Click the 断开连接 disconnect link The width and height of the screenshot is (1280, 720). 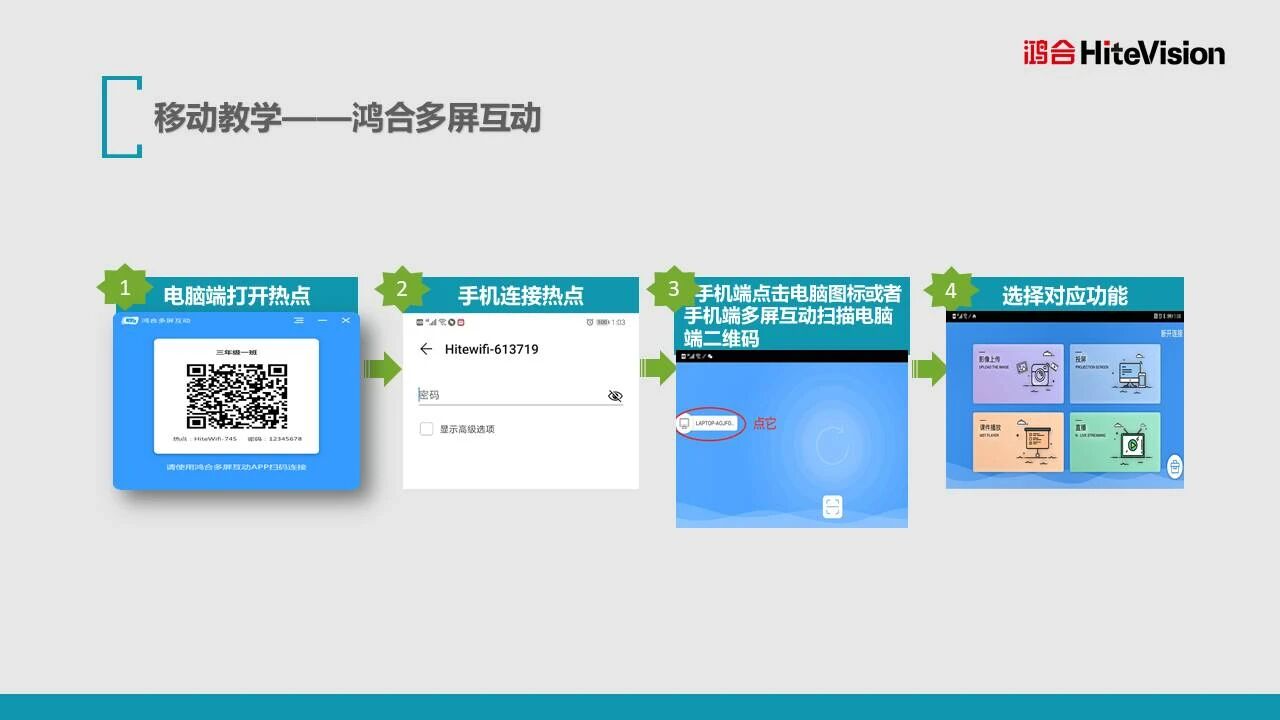1170,333
